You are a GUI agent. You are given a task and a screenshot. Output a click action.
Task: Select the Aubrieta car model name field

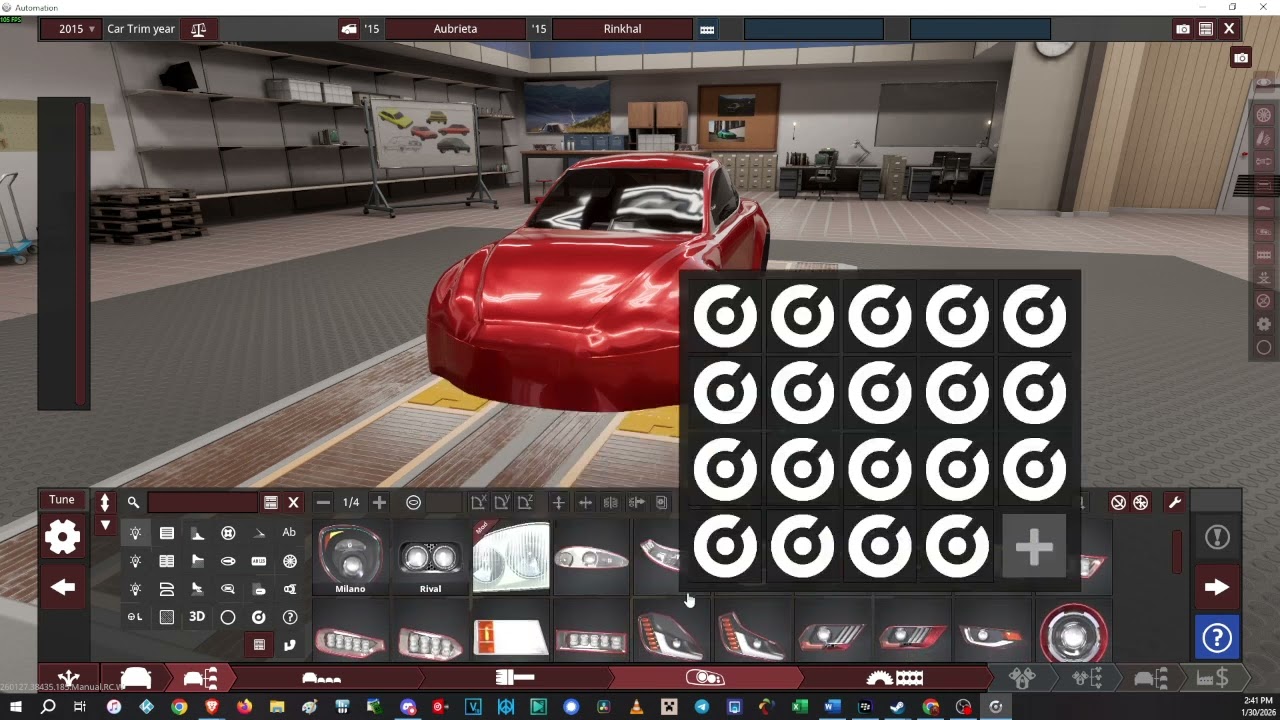tap(455, 29)
